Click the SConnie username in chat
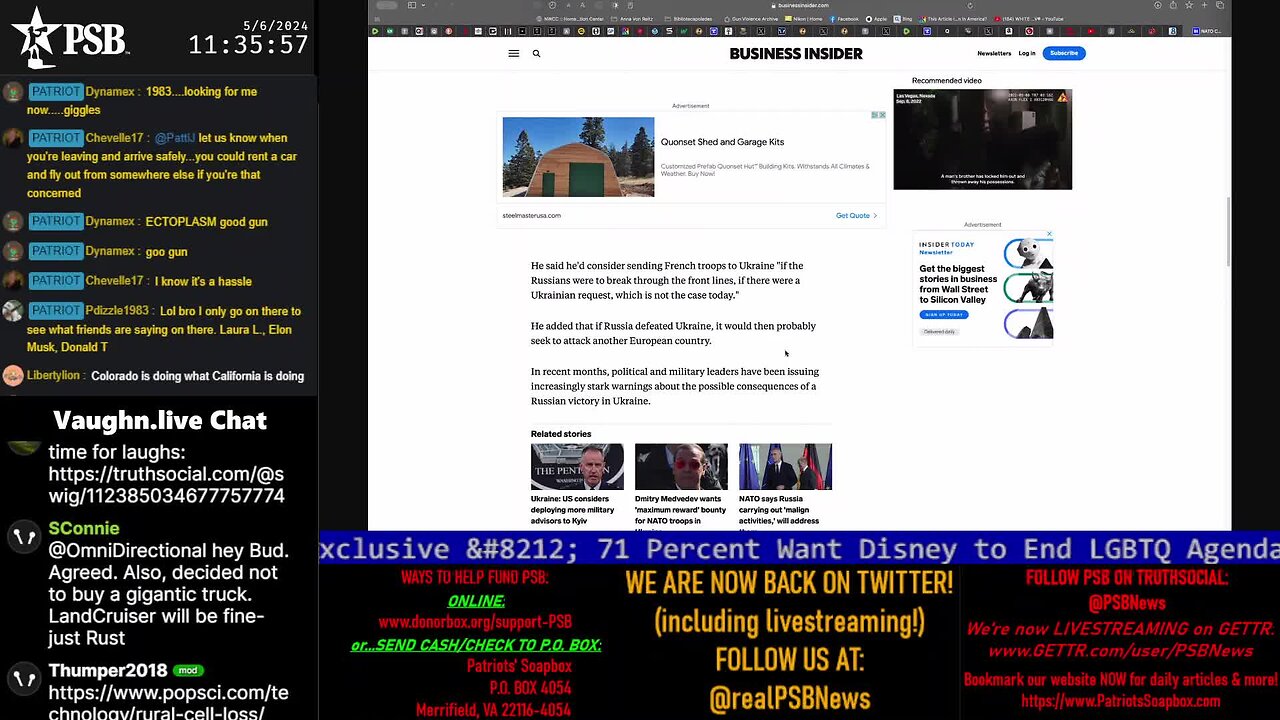The height and width of the screenshot is (720, 1280). 84,528
